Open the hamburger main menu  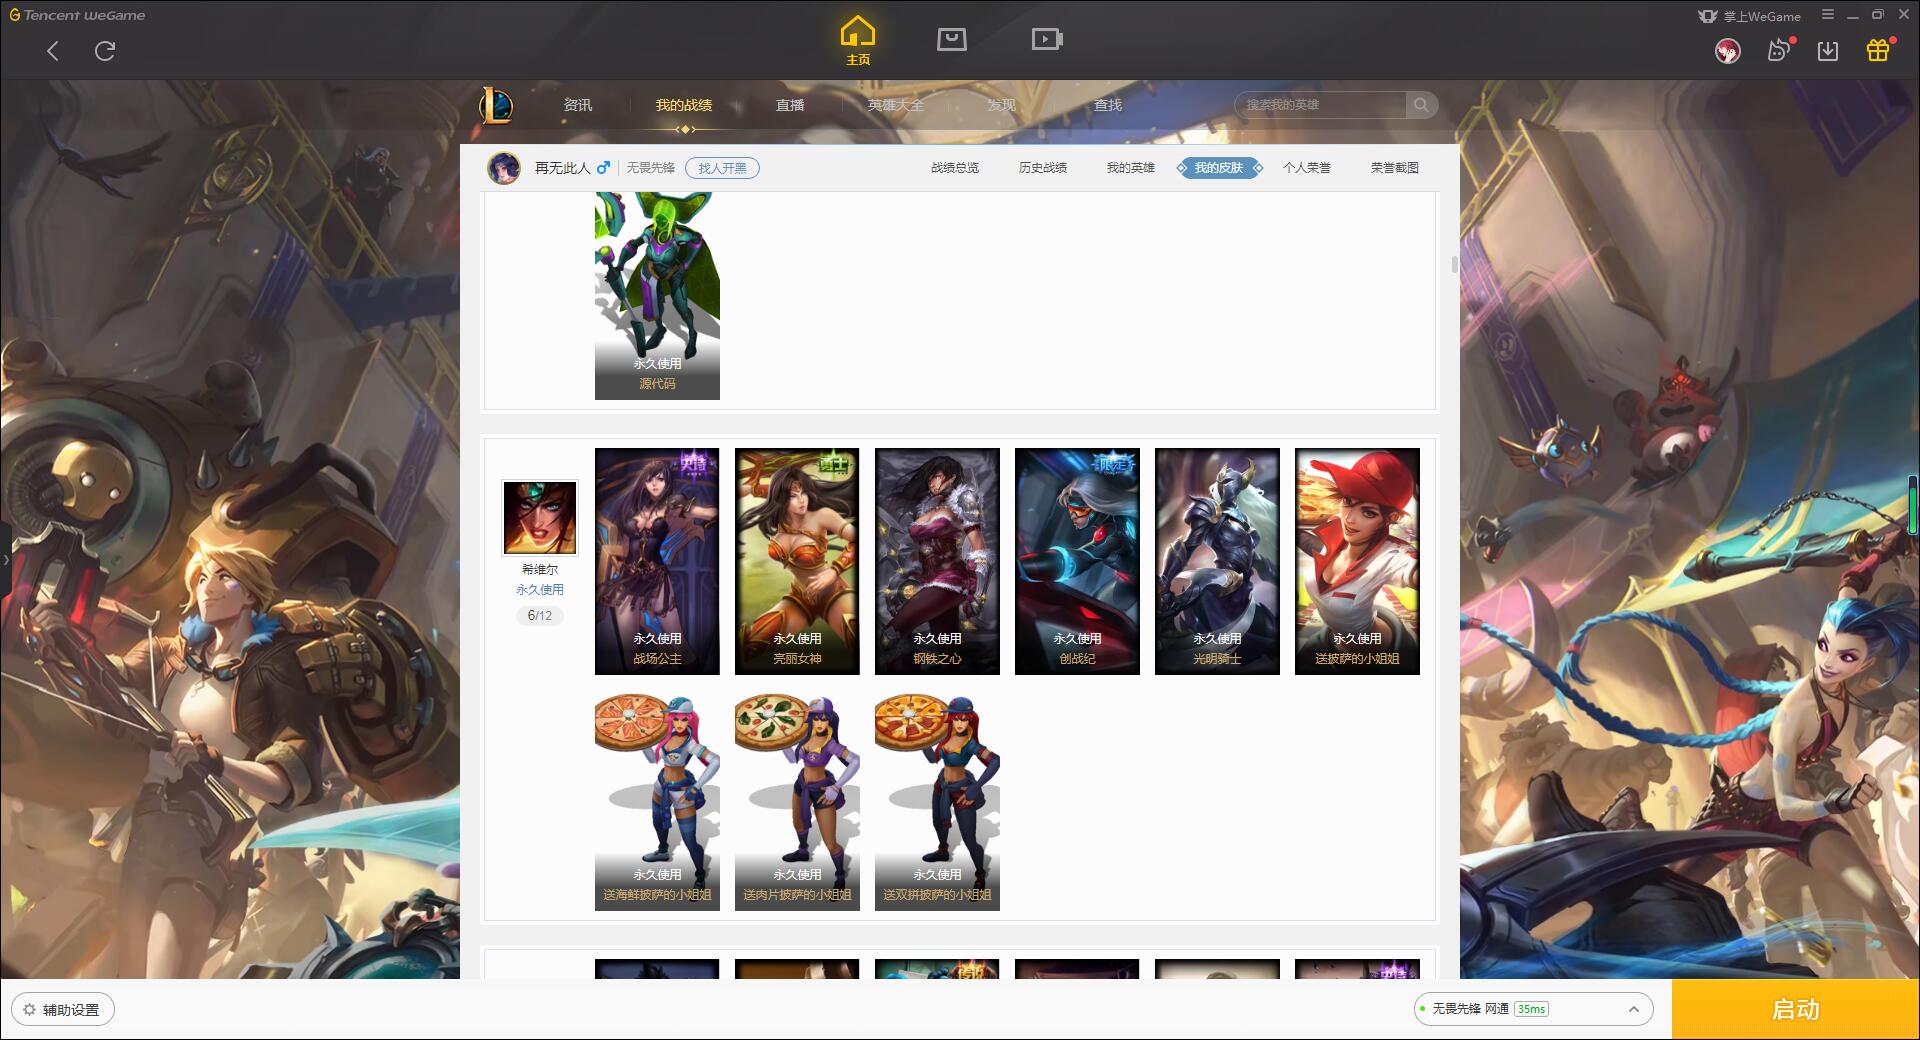tap(1828, 15)
